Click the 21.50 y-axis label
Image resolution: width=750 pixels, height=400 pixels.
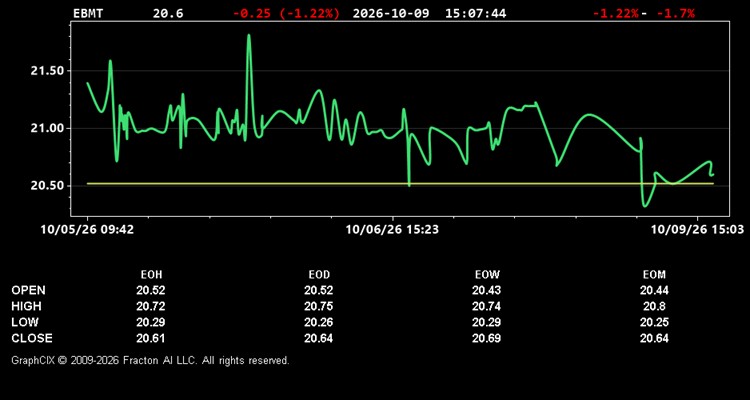[47, 71]
